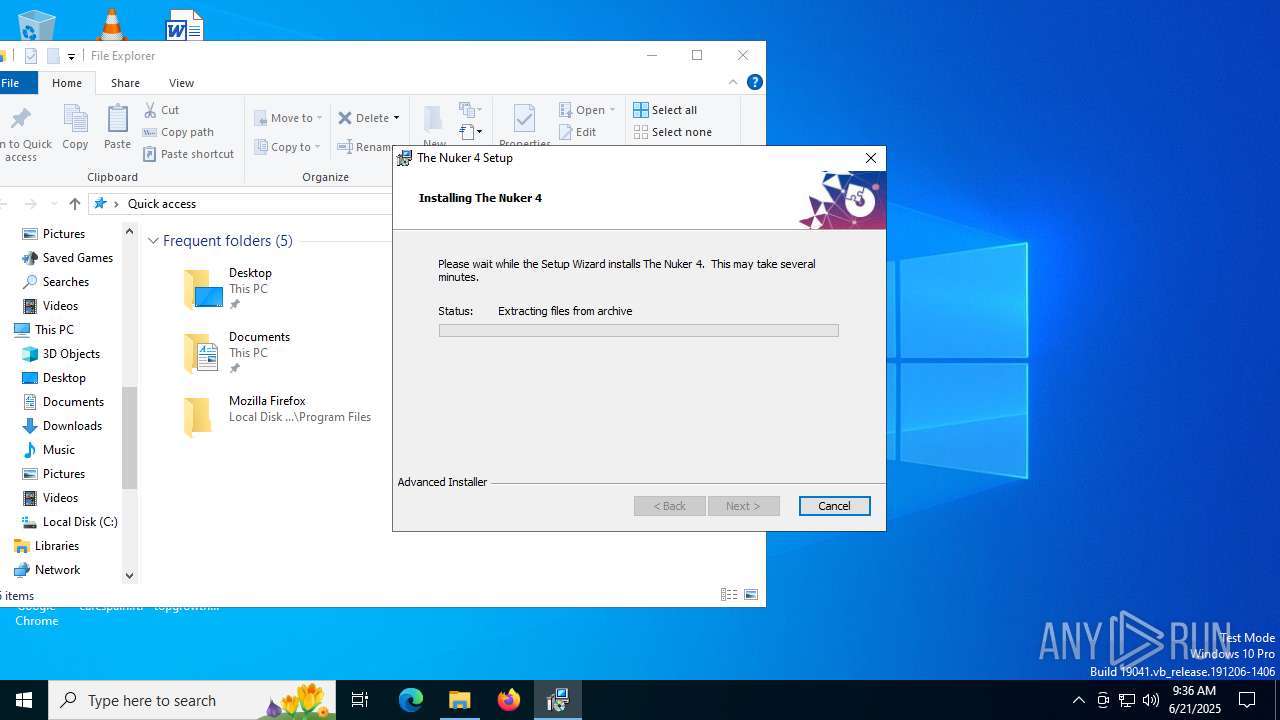
Task: Select Saved Games in the navigation pane
Action: pyautogui.click(x=68, y=258)
